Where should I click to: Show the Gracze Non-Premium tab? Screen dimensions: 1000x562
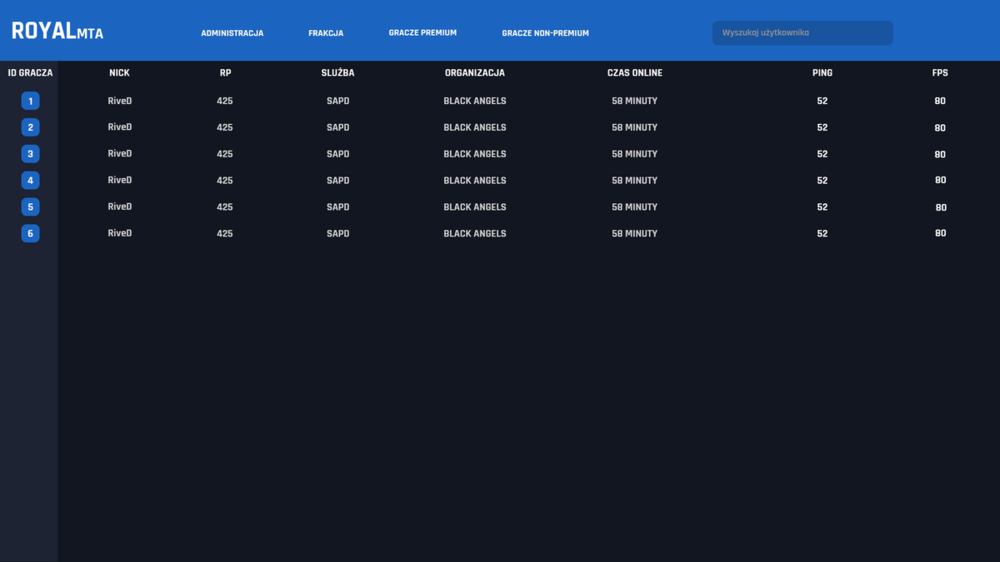(545, 33)
